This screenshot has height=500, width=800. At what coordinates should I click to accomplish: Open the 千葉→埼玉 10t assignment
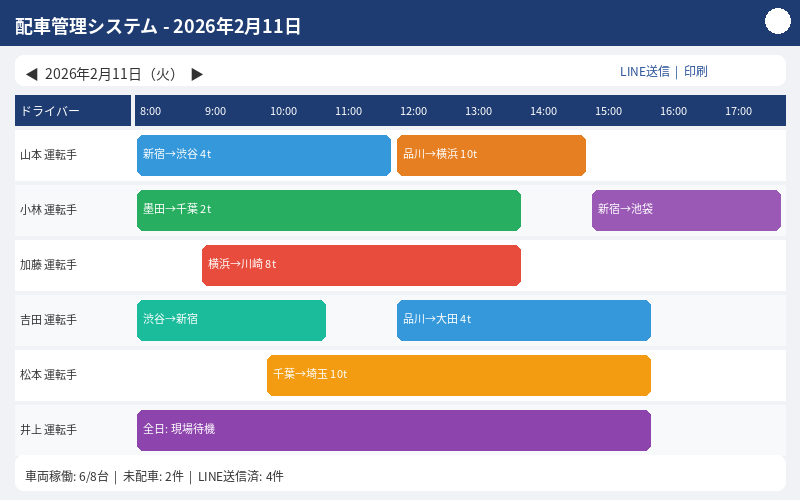[458, 375]
